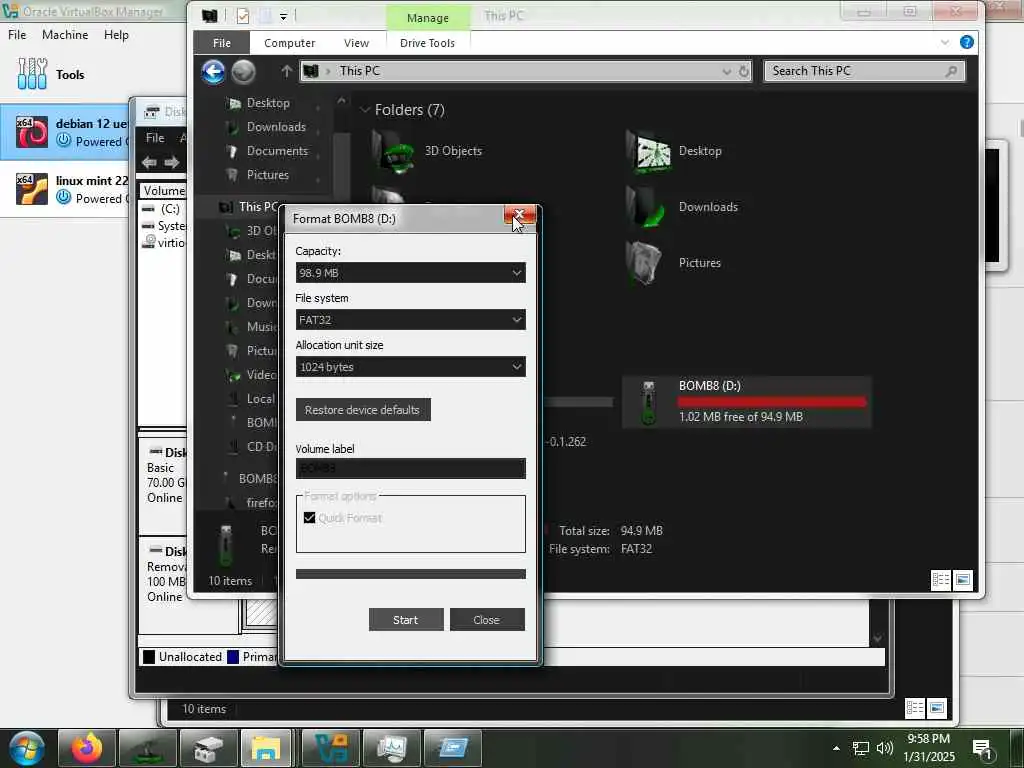1024x768 pixels.
Task: Click the format progress bar
Action: pos(410,574)
